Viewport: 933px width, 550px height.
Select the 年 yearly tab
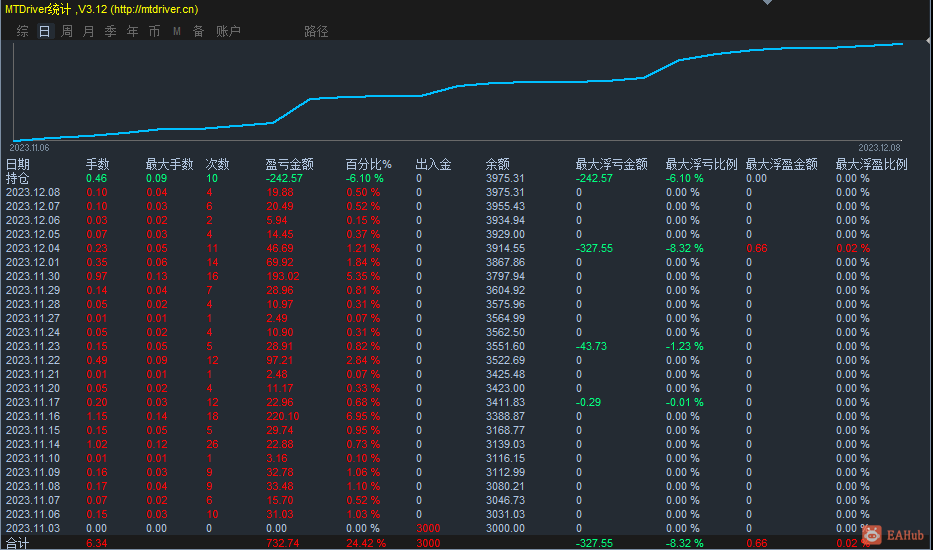pyautogui.click(x=133, y=31)
